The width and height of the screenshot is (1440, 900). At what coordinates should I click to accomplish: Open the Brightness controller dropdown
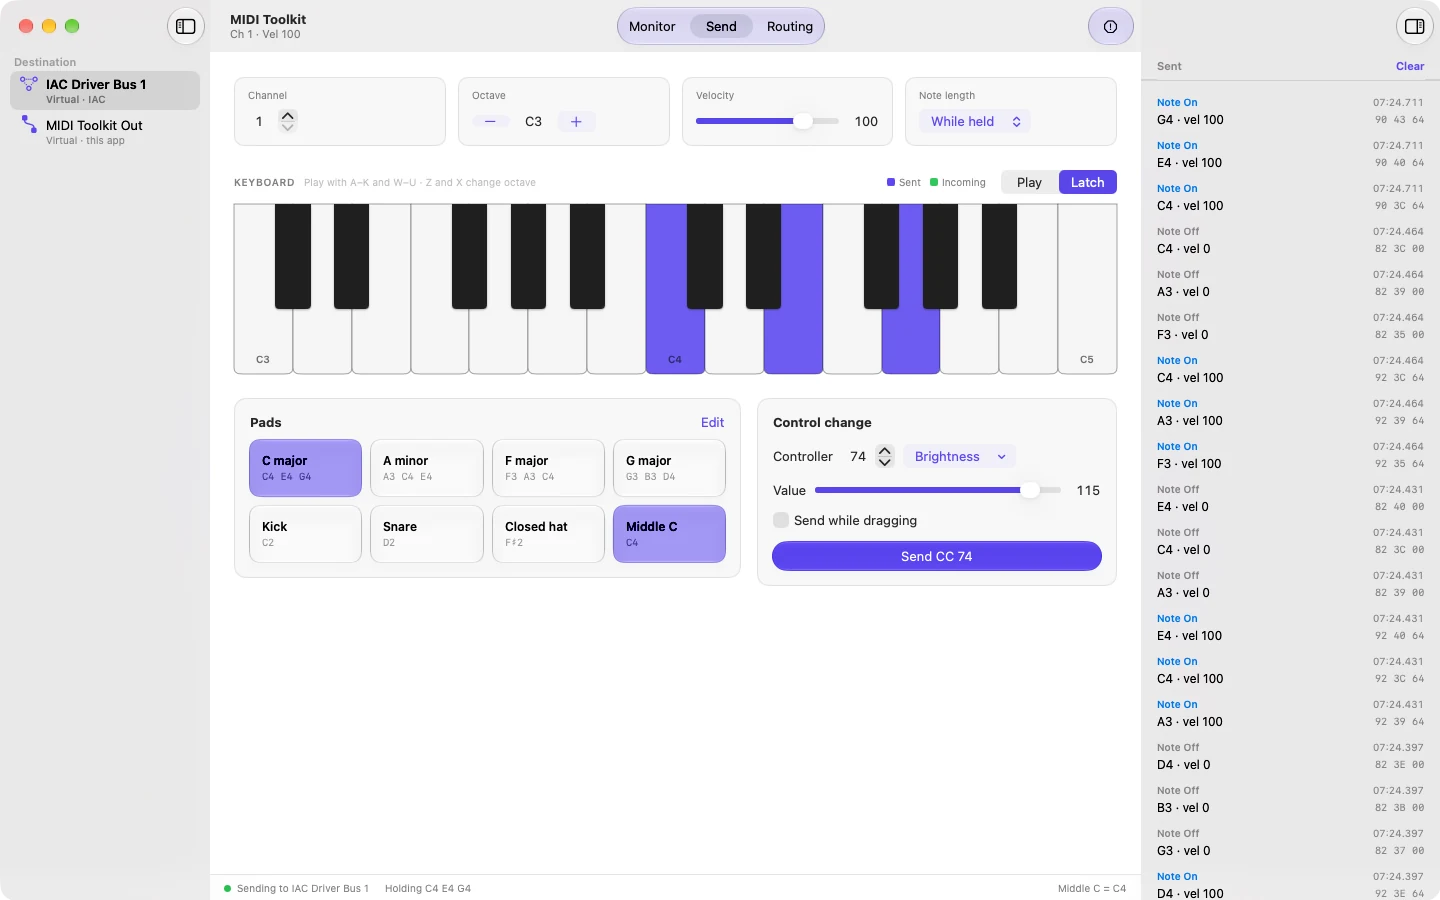point(959,456)
